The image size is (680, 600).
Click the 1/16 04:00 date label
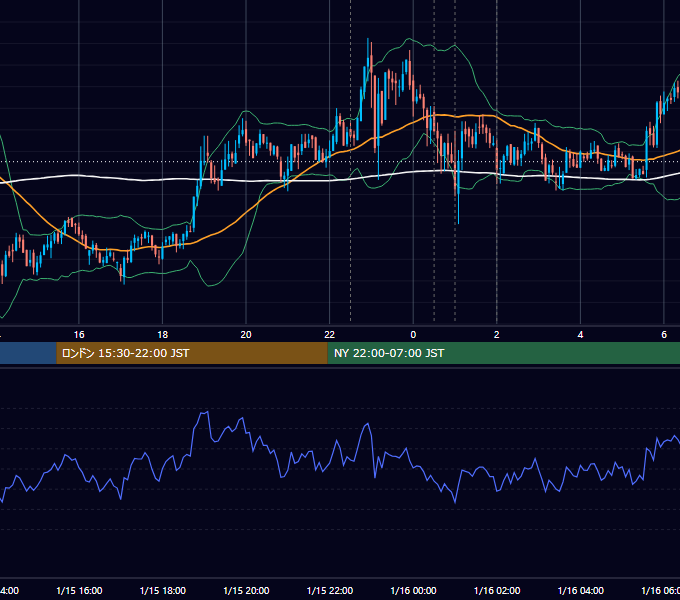point(581,590)
